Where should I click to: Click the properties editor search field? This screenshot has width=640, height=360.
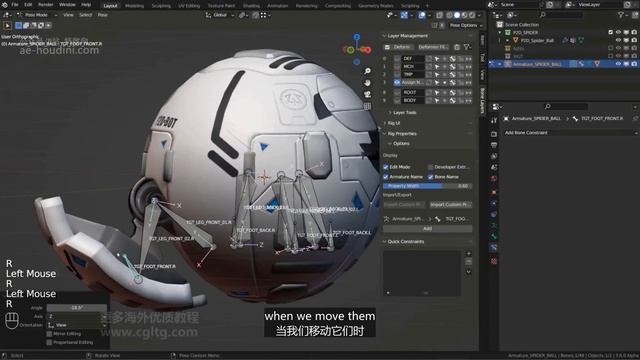click(567, 107)
